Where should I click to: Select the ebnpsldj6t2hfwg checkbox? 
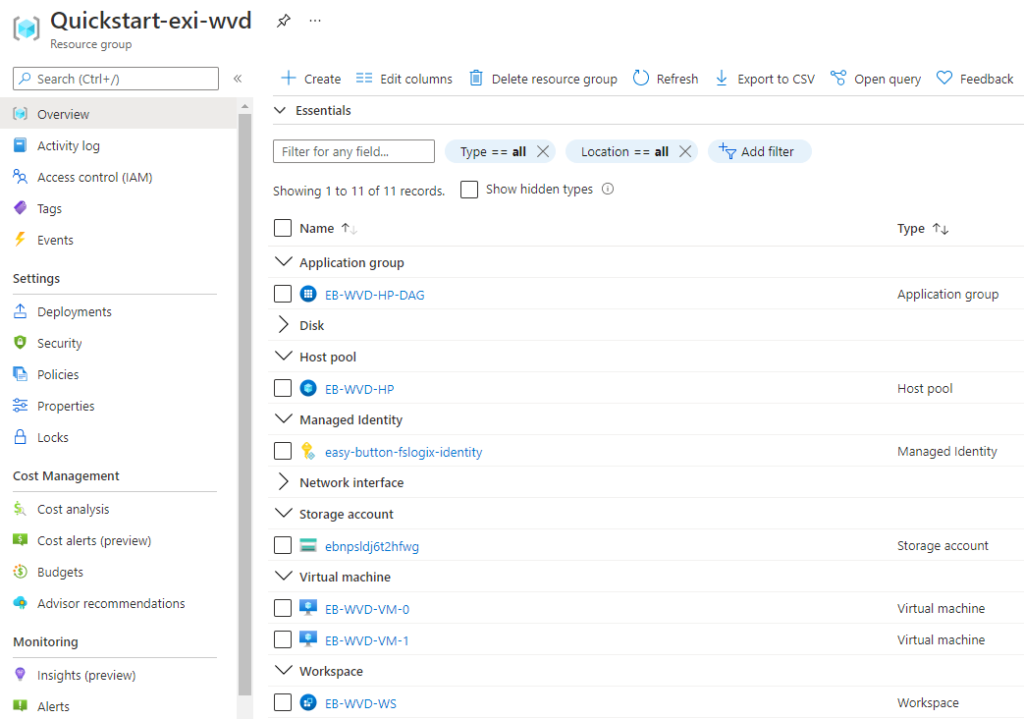click(x=283, y=545)
